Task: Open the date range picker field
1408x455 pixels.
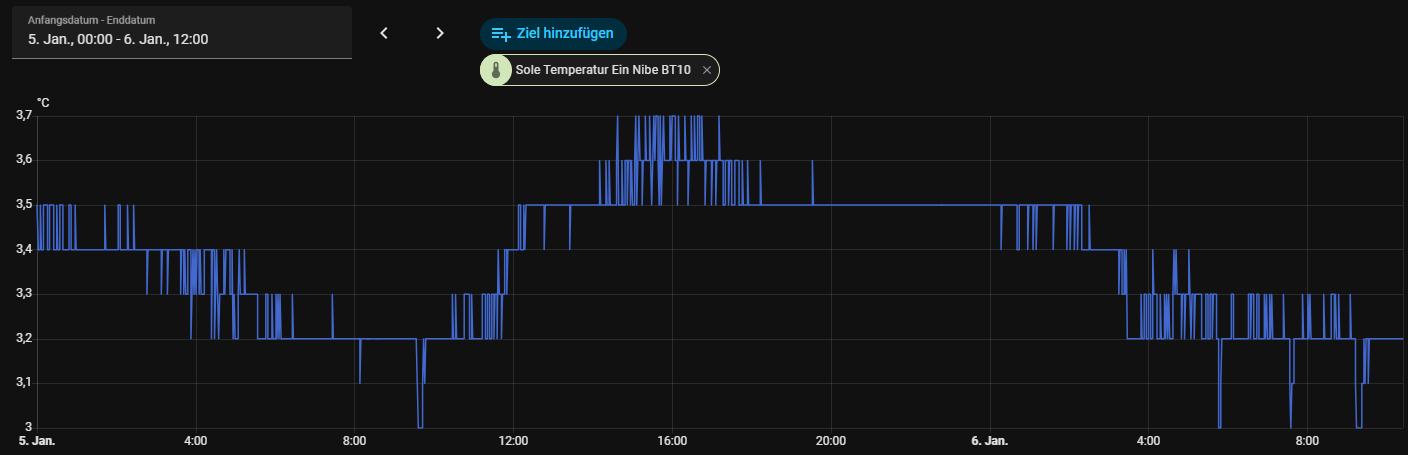Action: (181, 39)
